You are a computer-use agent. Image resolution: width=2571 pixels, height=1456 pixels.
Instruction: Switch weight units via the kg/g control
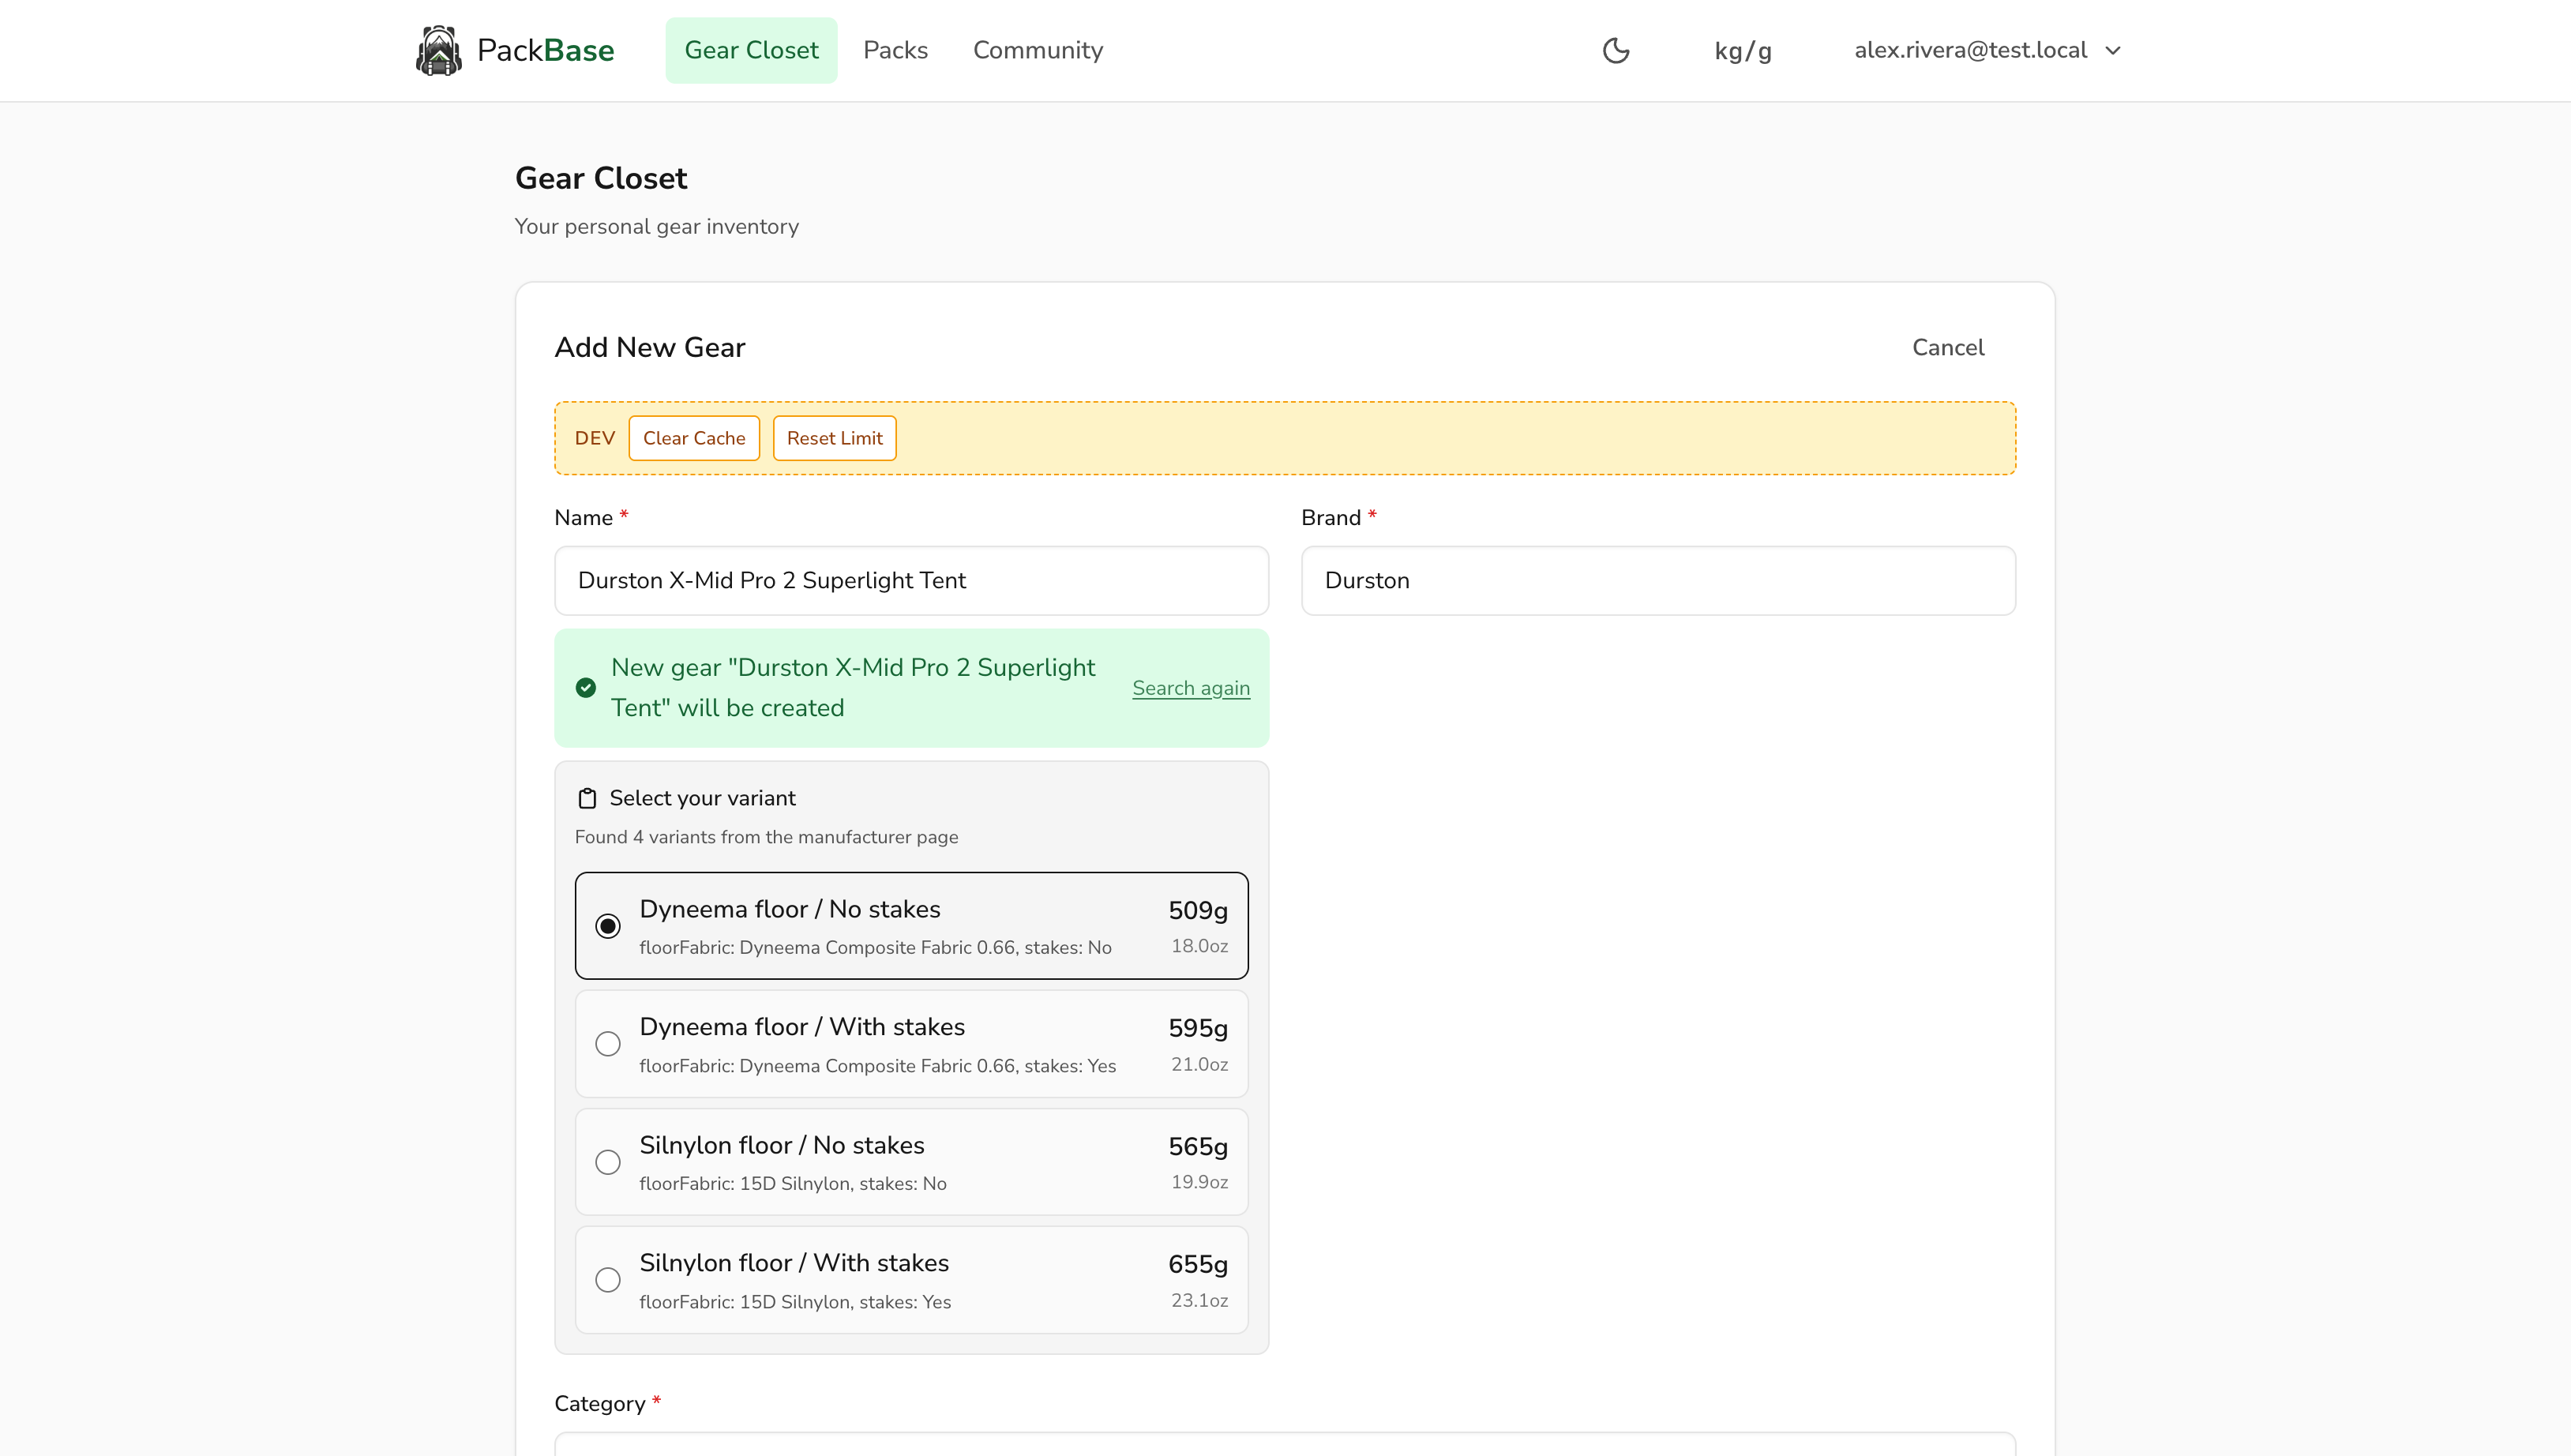click(x=1742, y=49)
